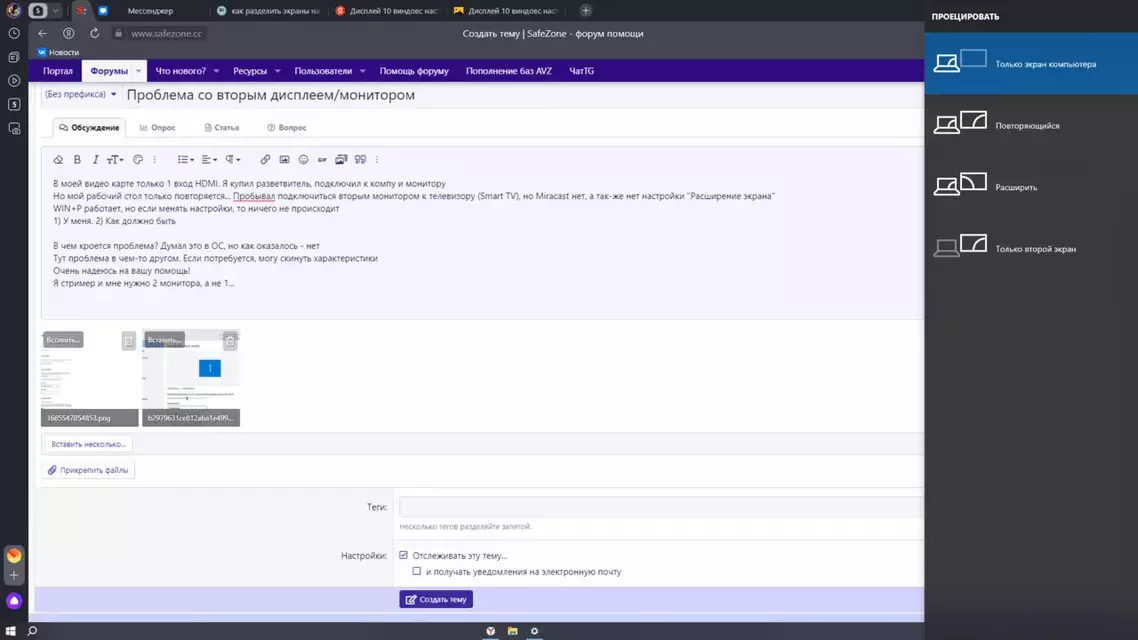Go back with the browser arrow

click(x=42, y=33)
